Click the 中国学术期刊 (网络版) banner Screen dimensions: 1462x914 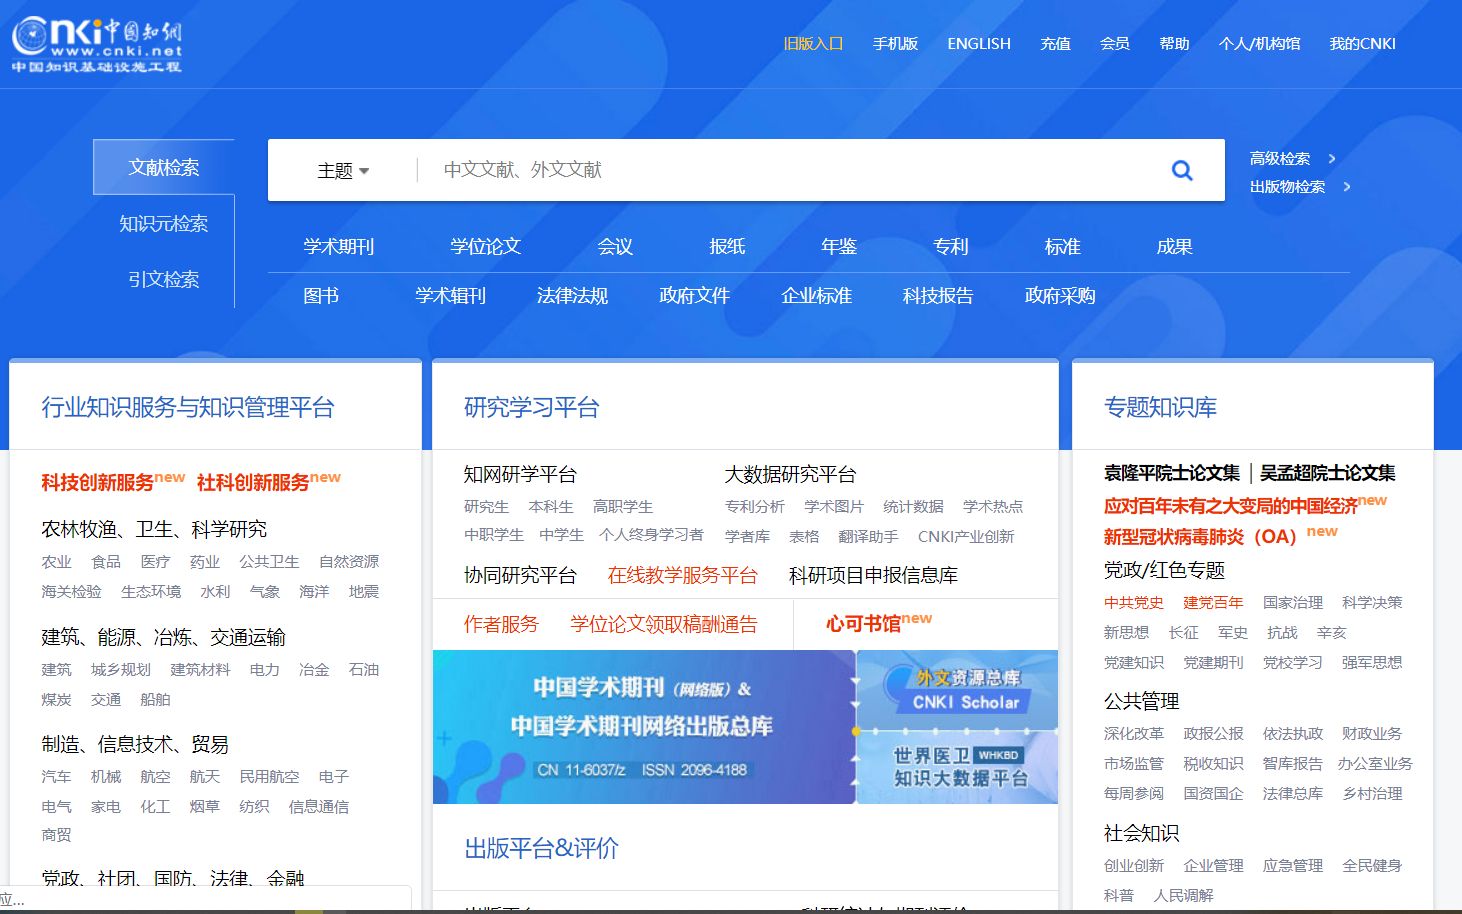click(644, 727)
